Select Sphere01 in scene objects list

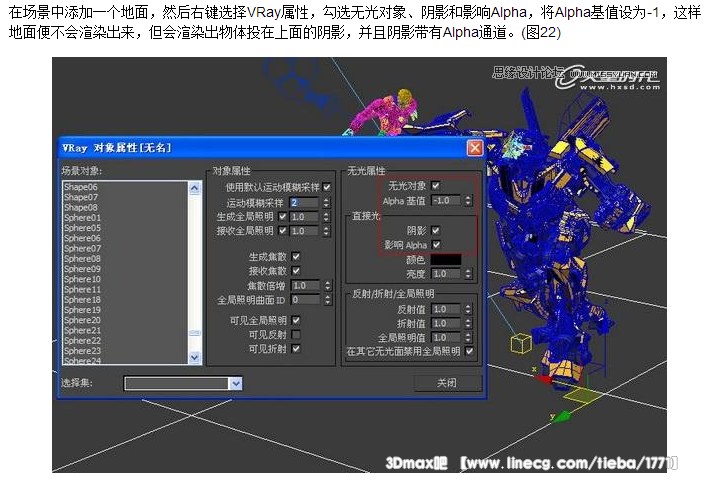pyautogui.click(x=83, y=218)
